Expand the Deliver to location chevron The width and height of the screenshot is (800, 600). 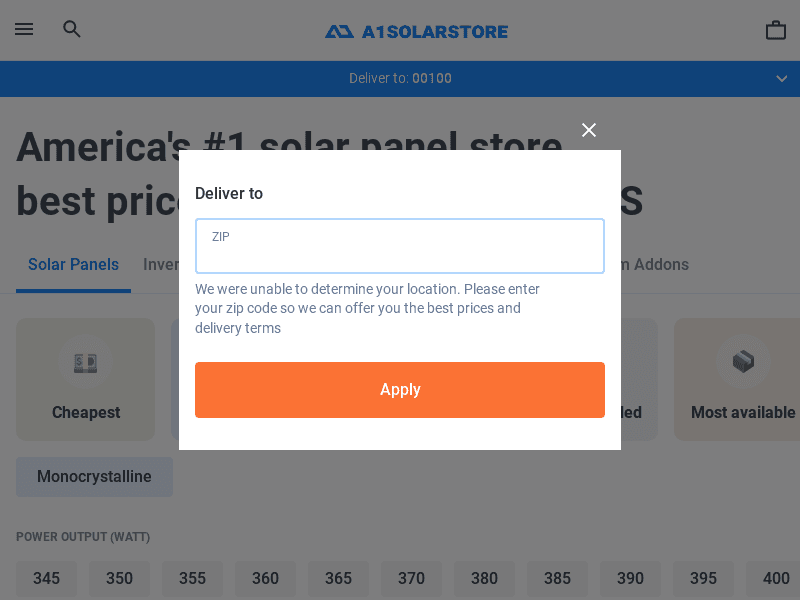(x=781, y=78)
